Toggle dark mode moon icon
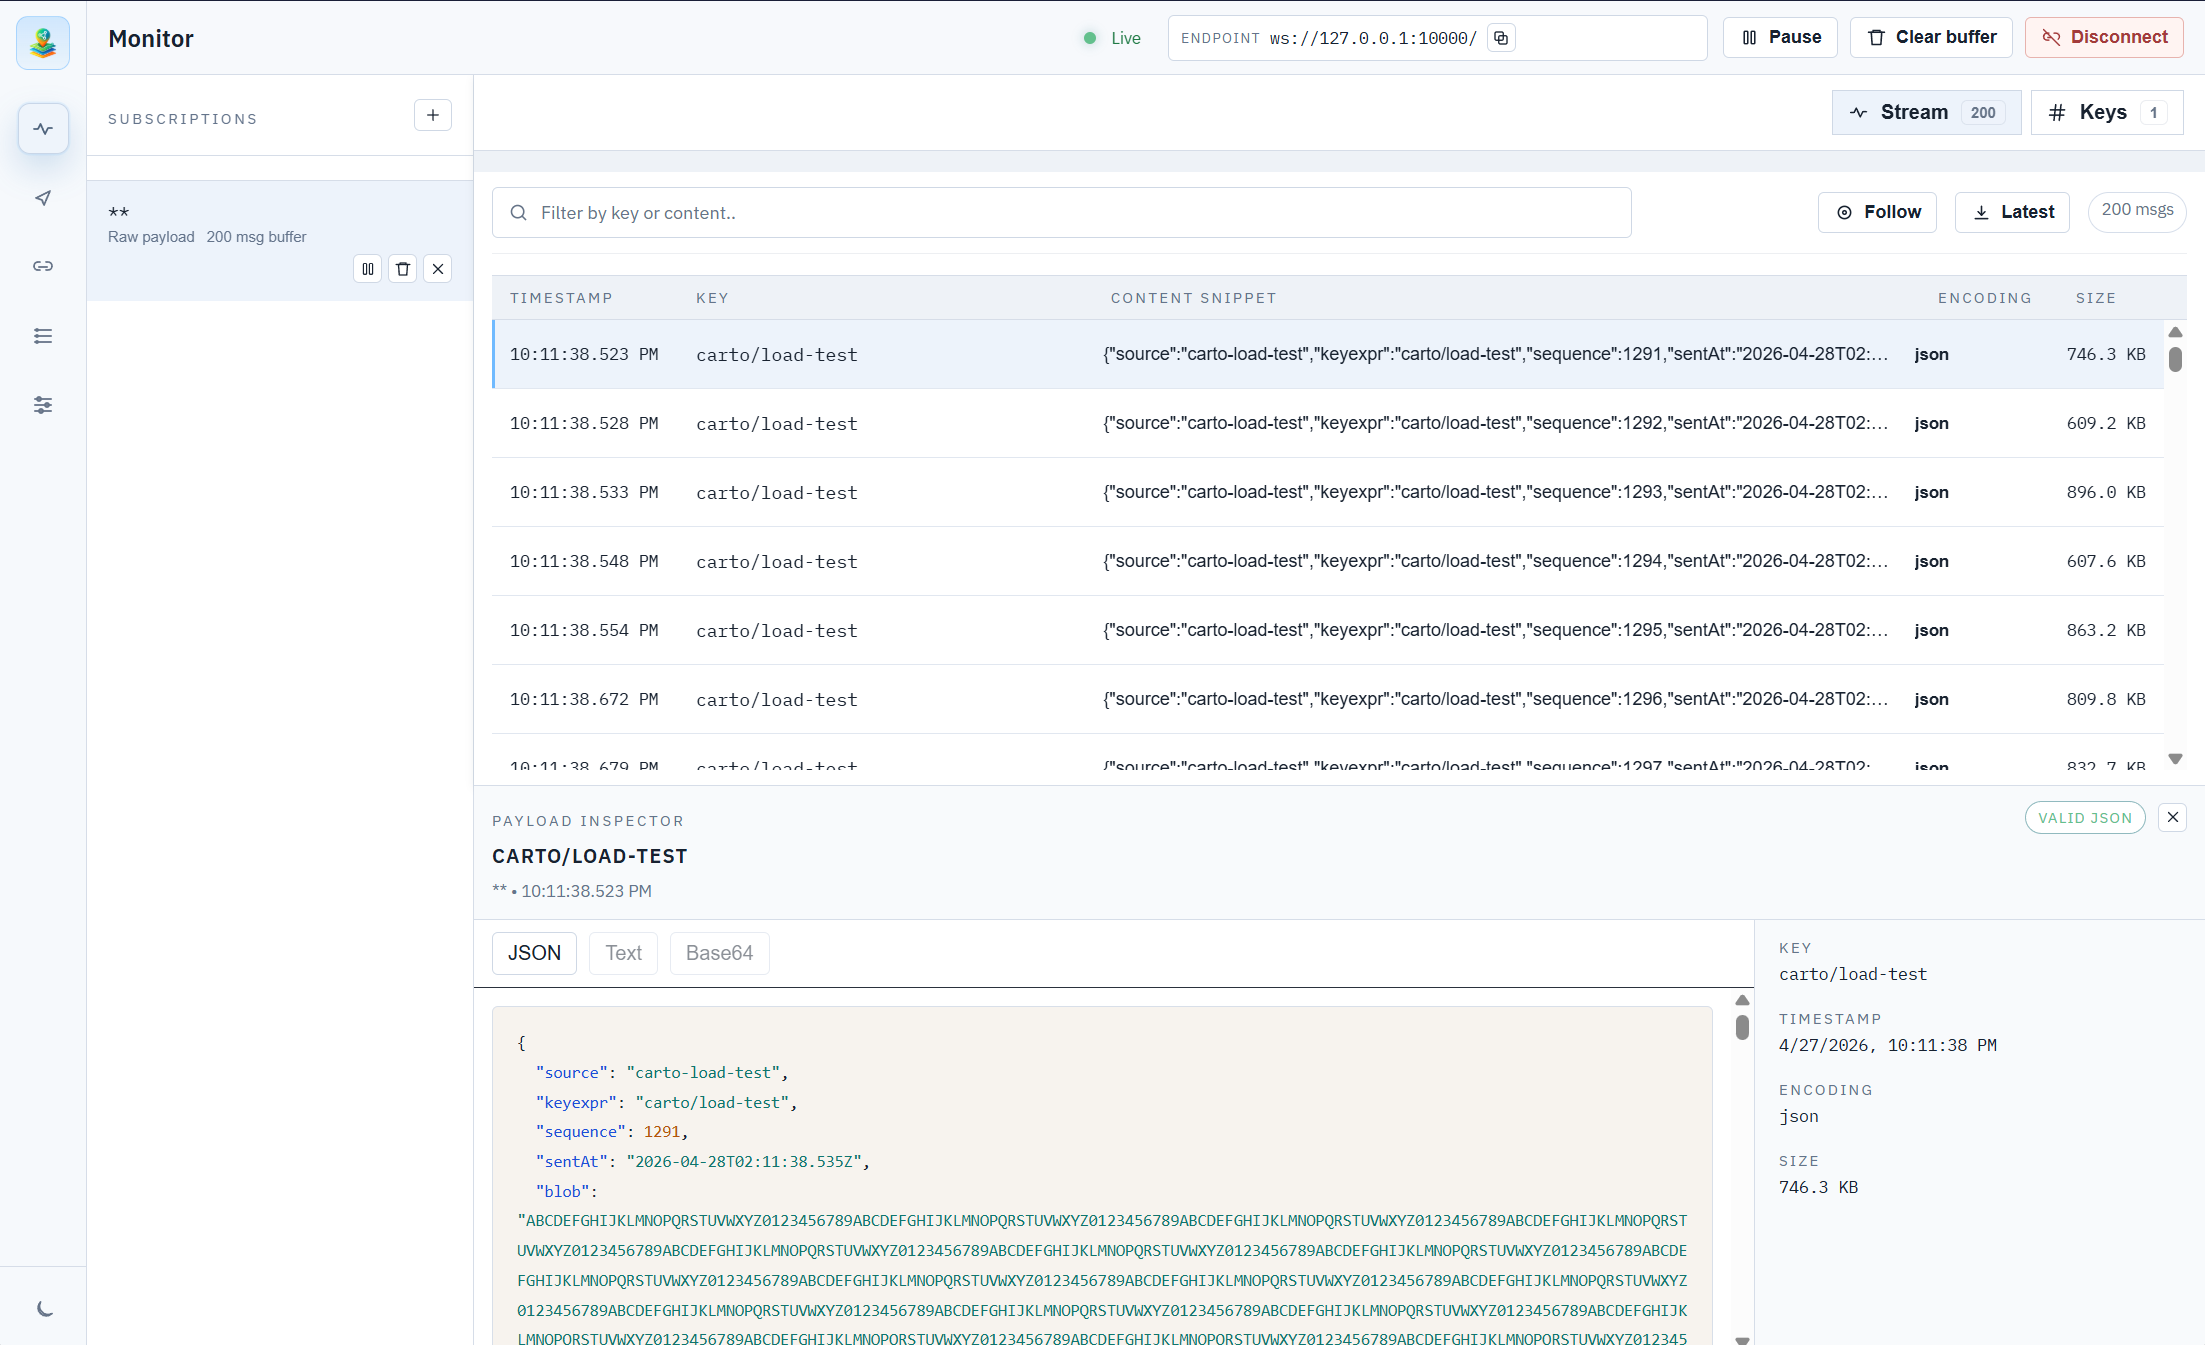 (44, 1309)
